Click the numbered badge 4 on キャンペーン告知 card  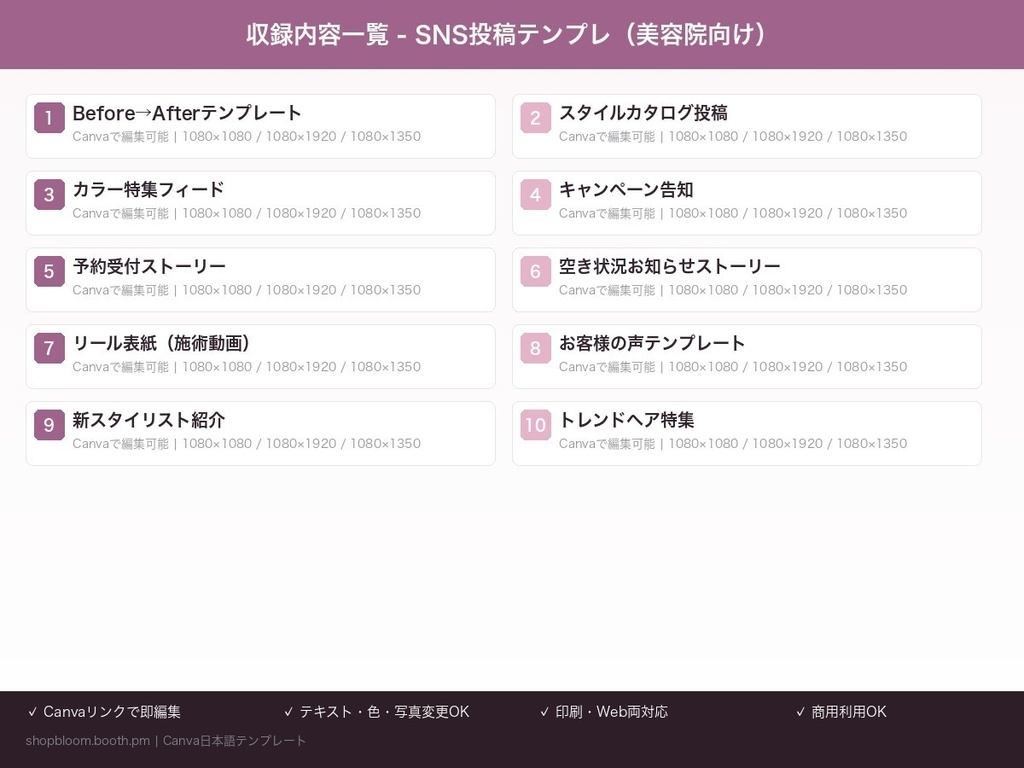pos(535,195)
